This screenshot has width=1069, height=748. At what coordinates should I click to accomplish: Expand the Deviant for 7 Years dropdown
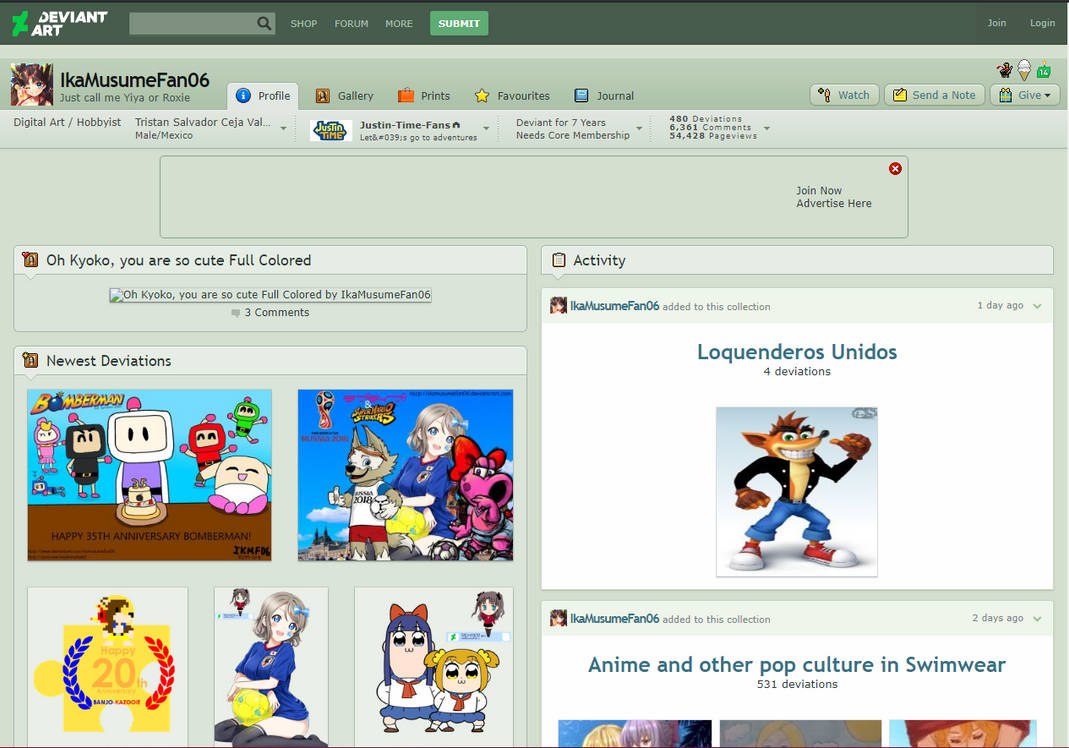[639, 128]
